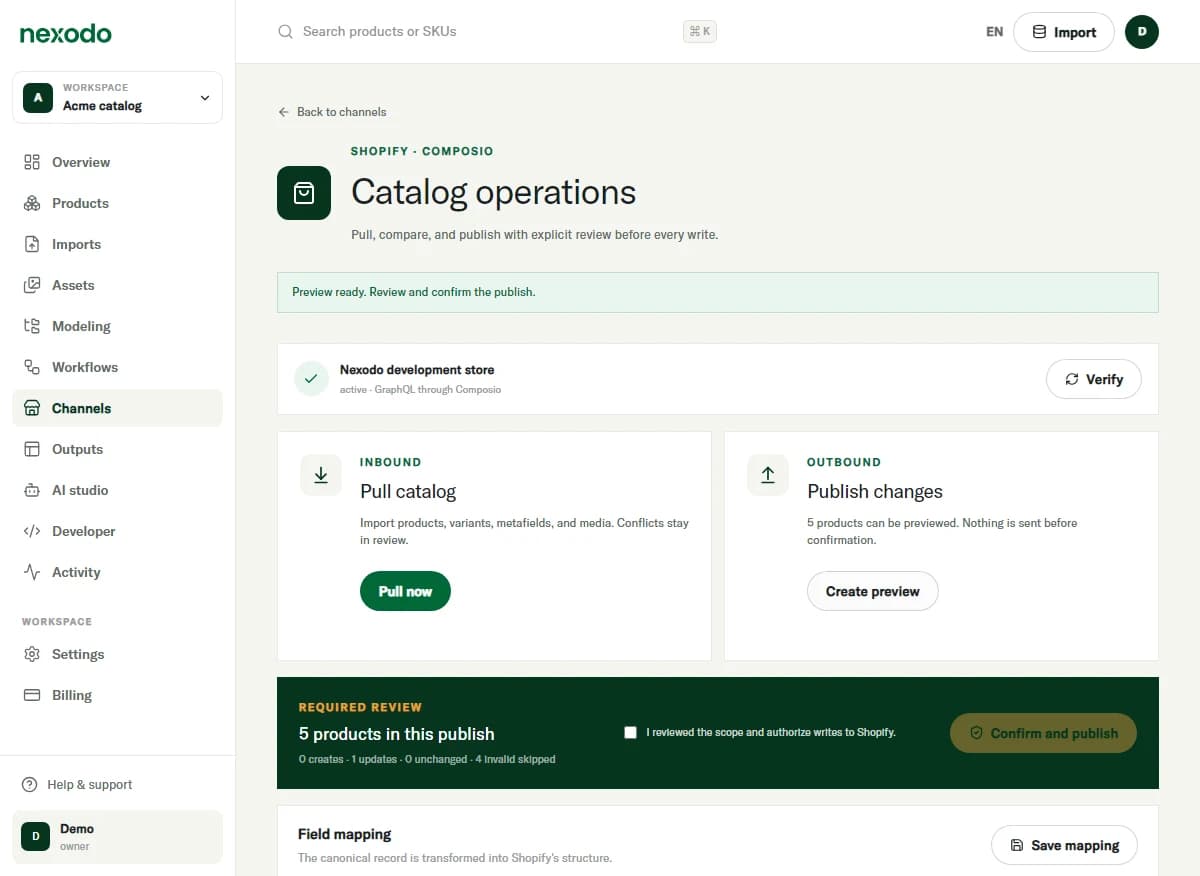The width and height of the screenshot is (1200, 876).
Task: Click the Outputs layout icon
Action: [x=32, y=449]
